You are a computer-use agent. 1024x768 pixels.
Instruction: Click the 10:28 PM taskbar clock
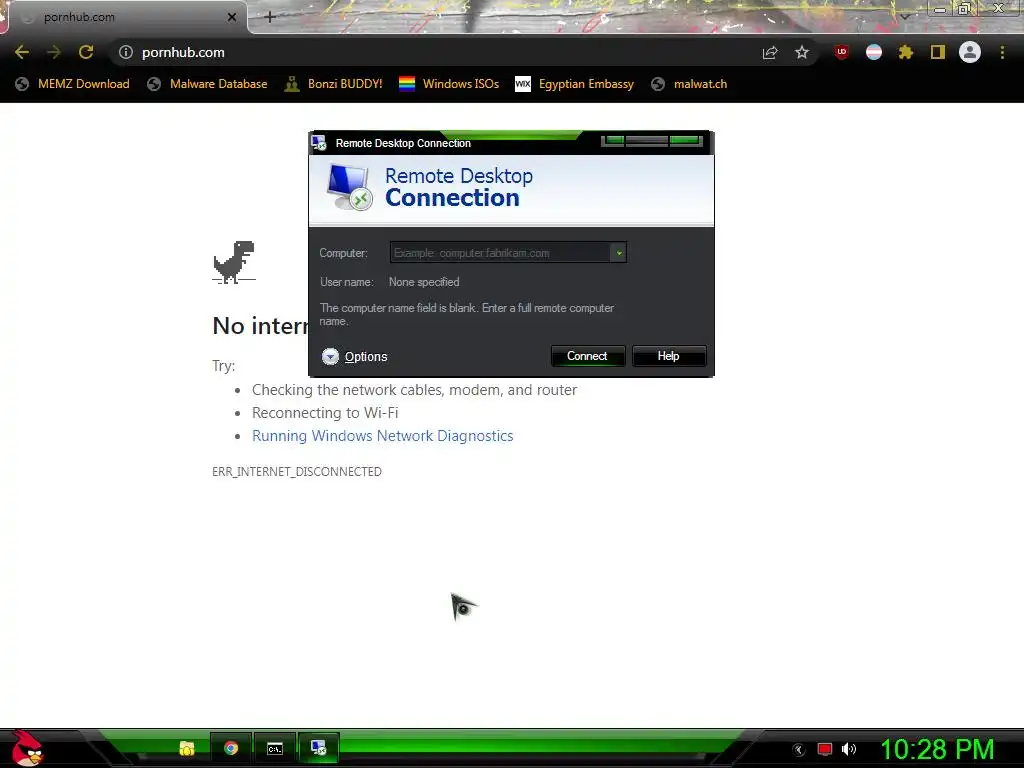pyautogui.click(x=937, y=749)
